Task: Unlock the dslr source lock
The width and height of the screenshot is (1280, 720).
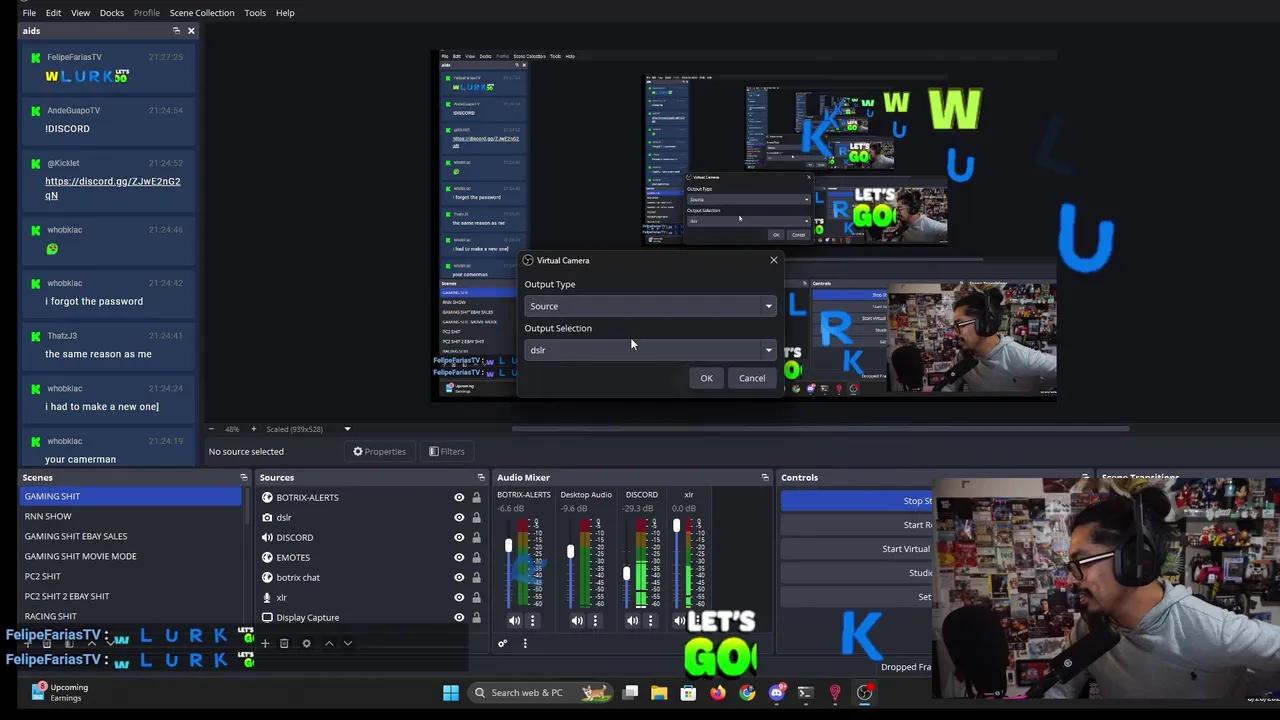Action: click(x=476, y=517)
